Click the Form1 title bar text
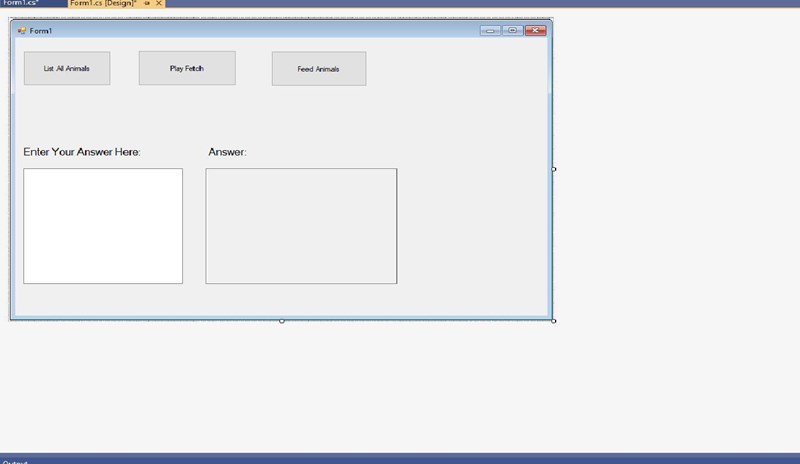The width and height of the screenshot is (800, 464). (41, 31)
